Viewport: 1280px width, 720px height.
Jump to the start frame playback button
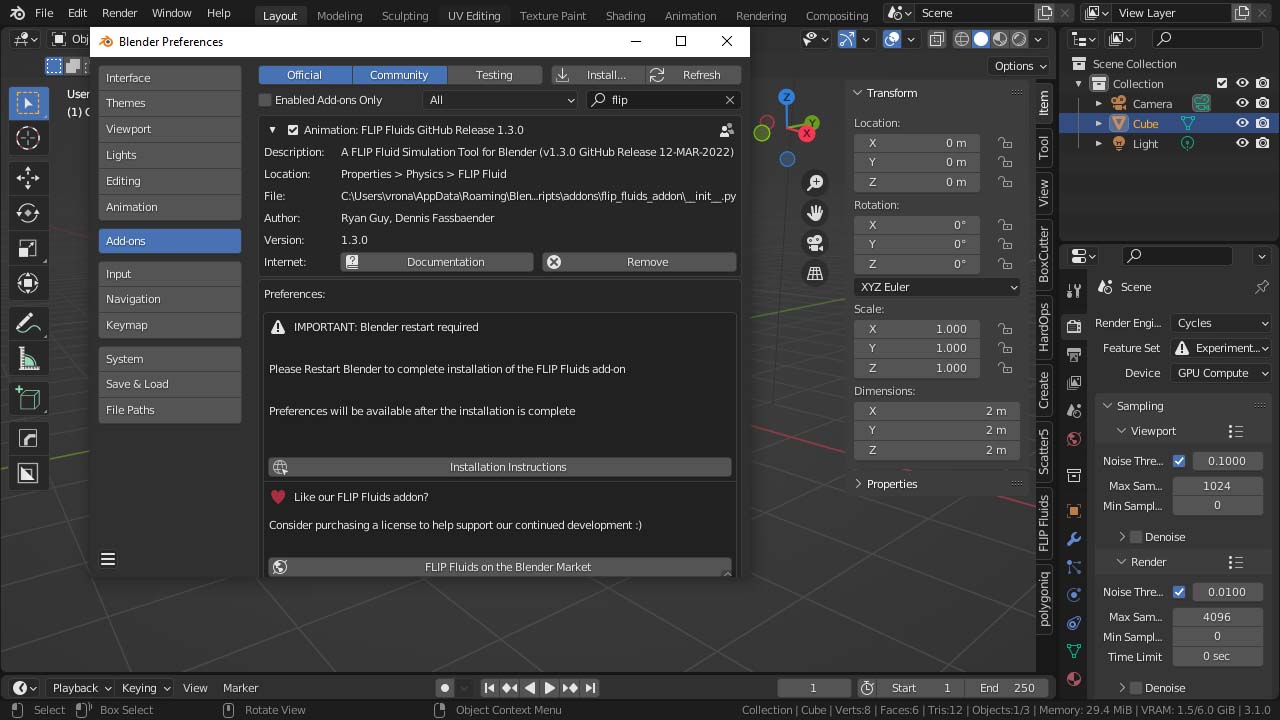(489, 688)
